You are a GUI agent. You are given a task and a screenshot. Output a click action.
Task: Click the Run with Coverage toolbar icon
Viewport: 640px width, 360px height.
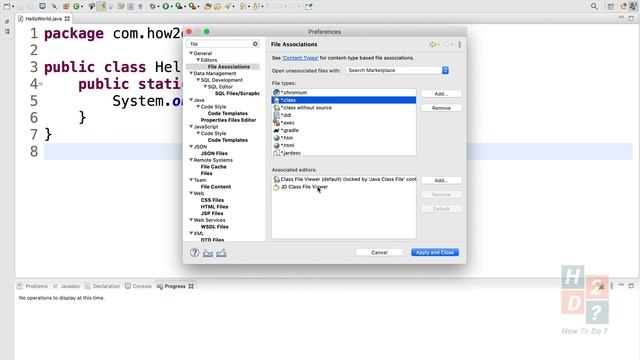[x=179, y=6]
